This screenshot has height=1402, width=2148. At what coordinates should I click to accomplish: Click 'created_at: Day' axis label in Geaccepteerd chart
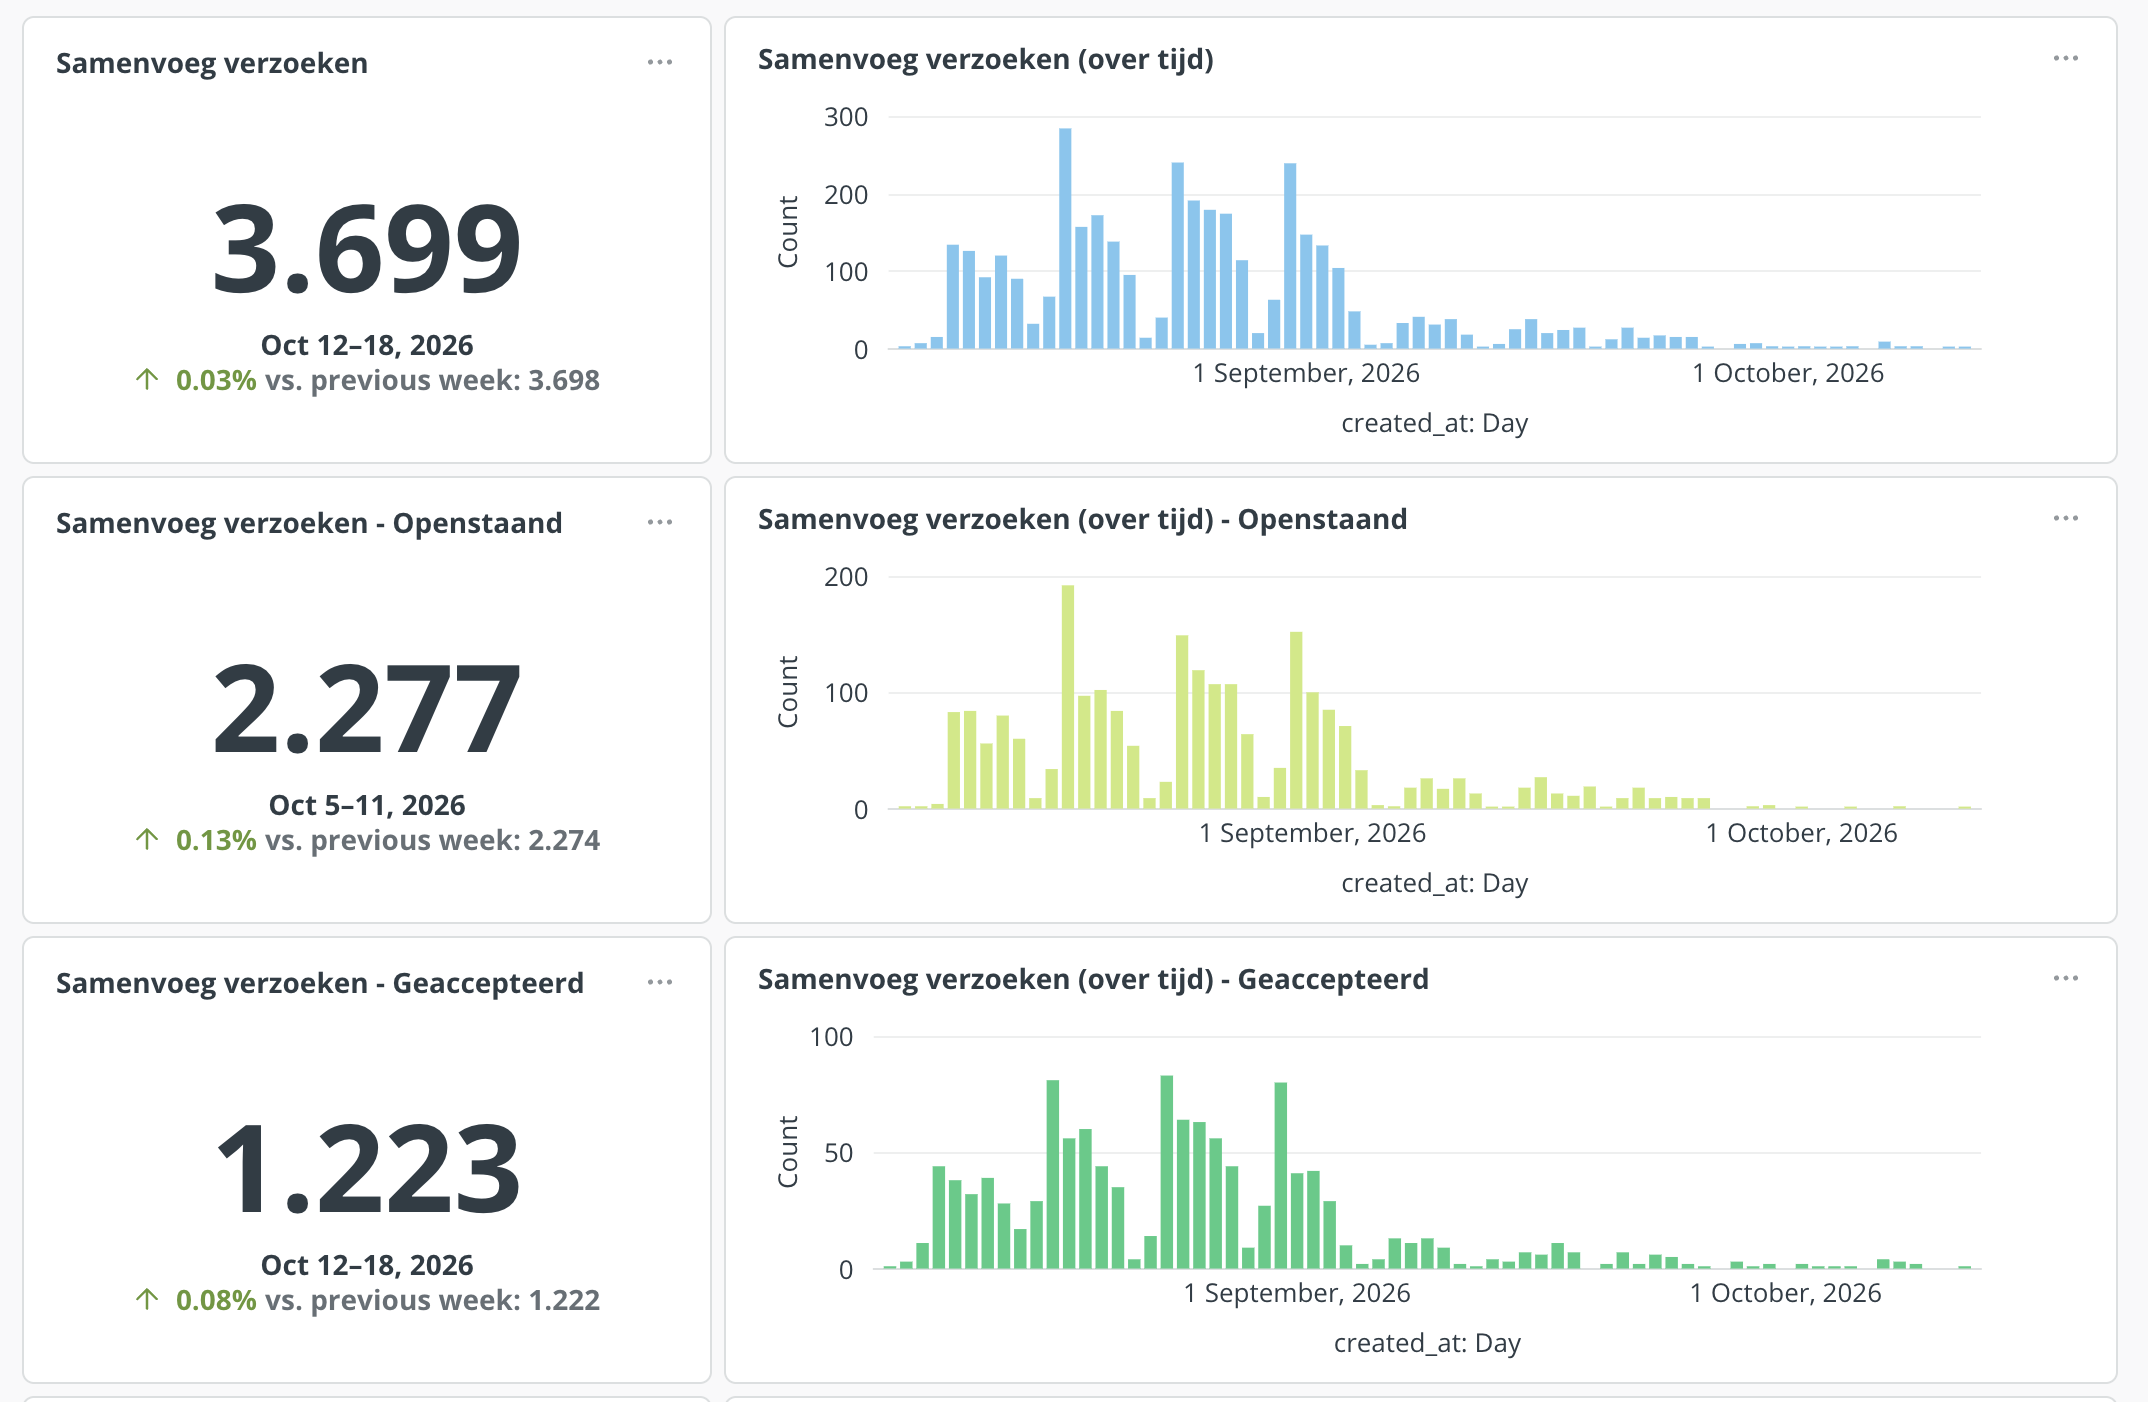pos(1427,1343)
